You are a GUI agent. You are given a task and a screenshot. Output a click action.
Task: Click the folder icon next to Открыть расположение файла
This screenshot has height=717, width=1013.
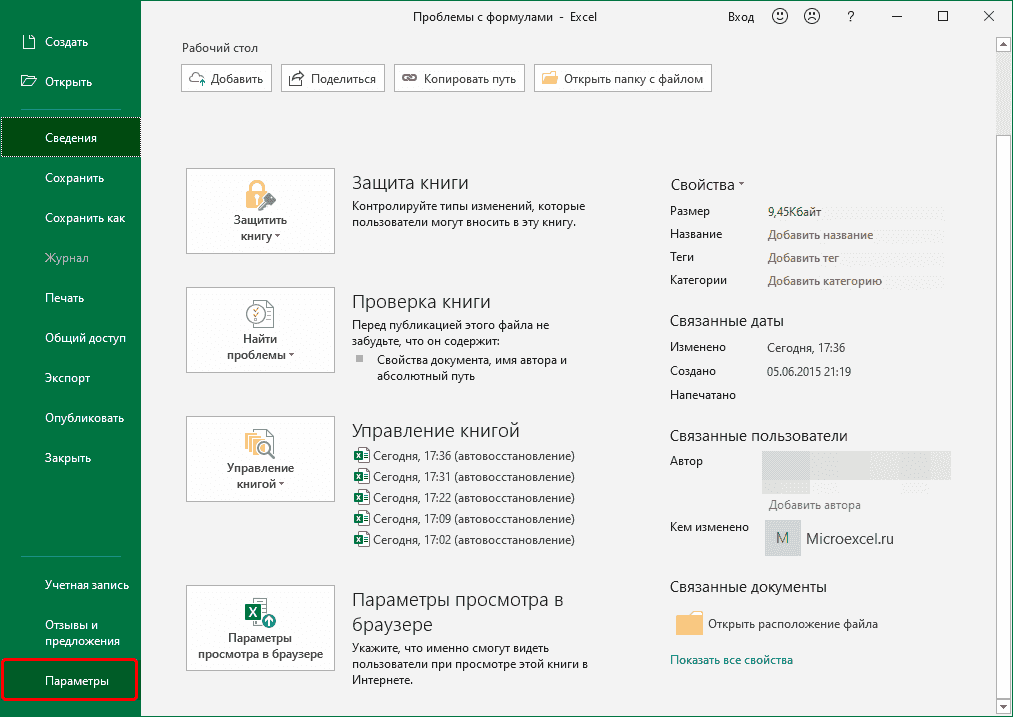point(689,624)
